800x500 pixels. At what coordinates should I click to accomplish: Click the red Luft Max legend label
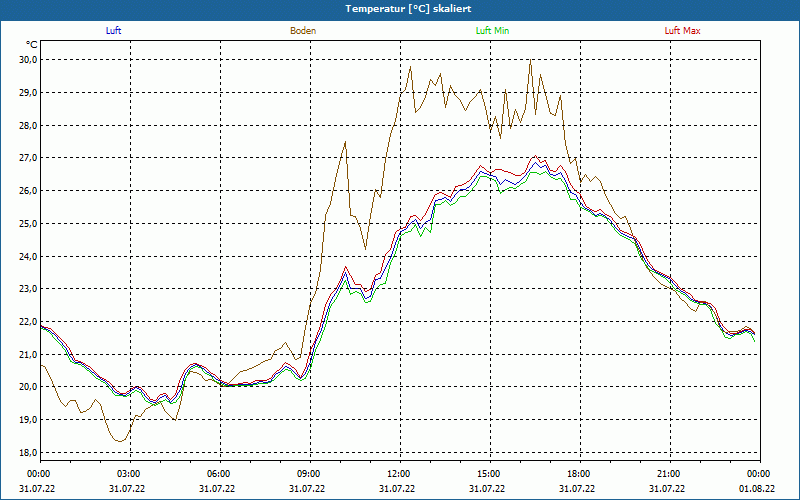coord(682,31)
